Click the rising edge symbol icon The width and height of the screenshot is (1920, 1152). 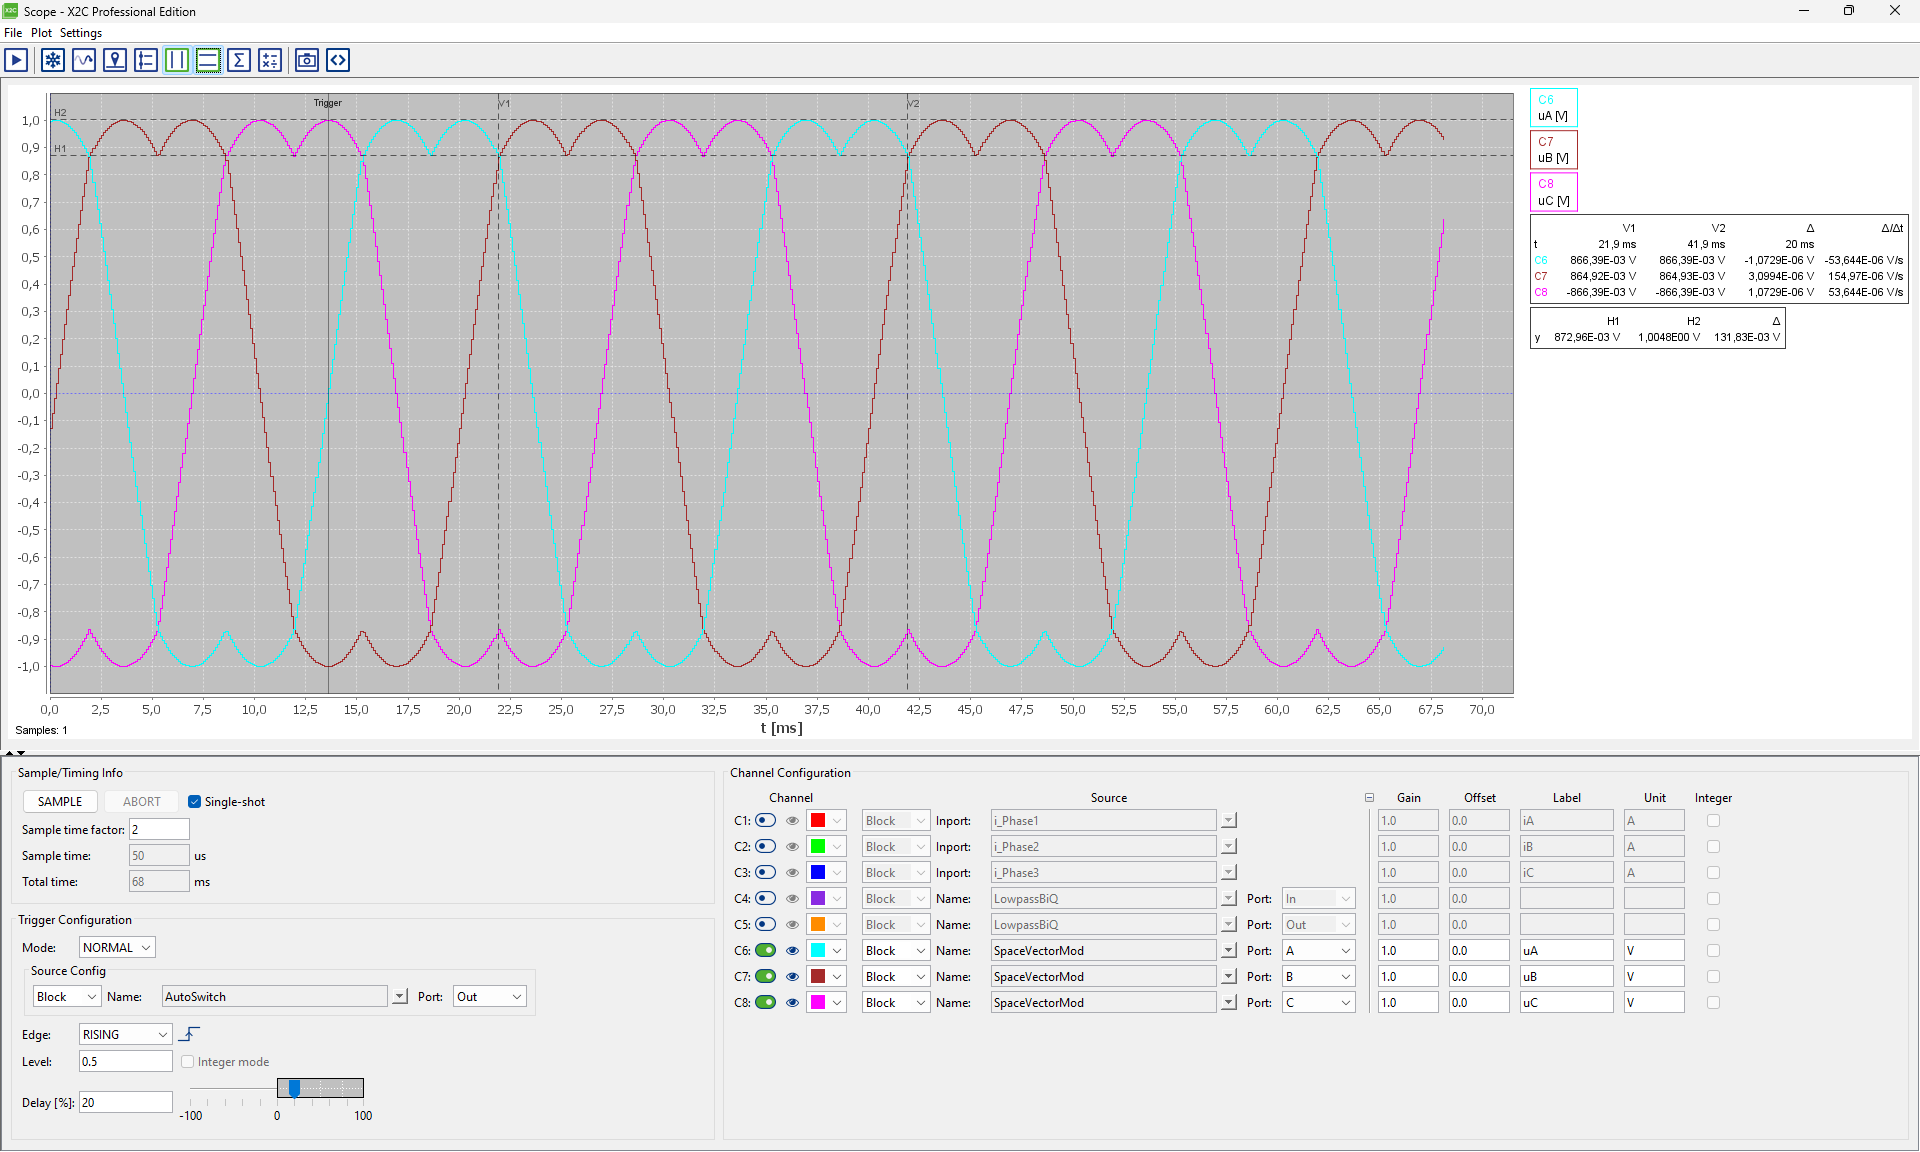click(189, 1034)
